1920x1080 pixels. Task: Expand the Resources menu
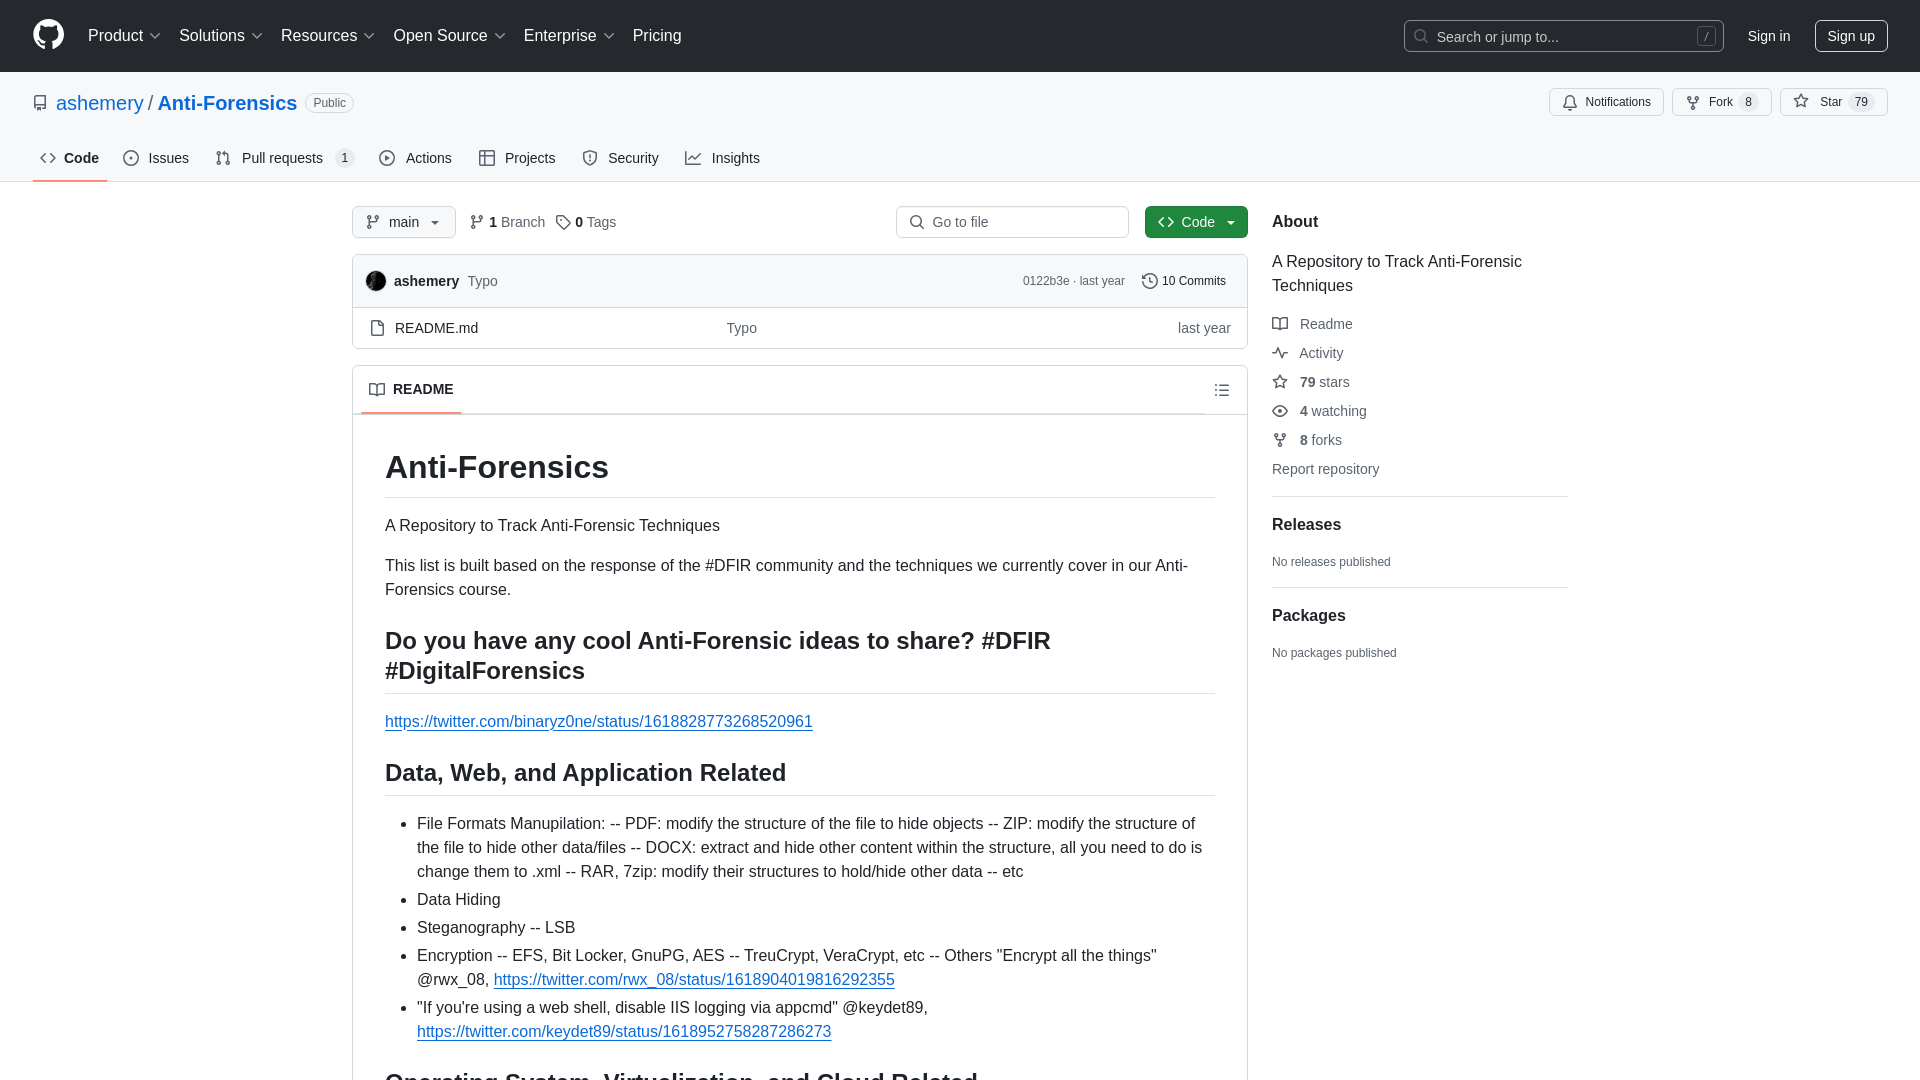[327, 36]
